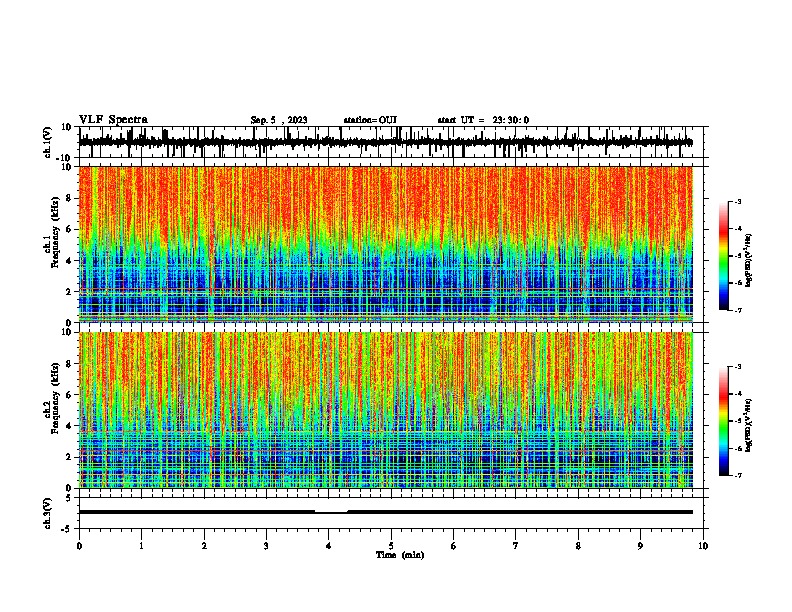This screenshot has height=612, width=792.
Task: Click the "4" kHz tick of ch.2 spectrogram
Action: pyautogui.click(x=70, y=426)
